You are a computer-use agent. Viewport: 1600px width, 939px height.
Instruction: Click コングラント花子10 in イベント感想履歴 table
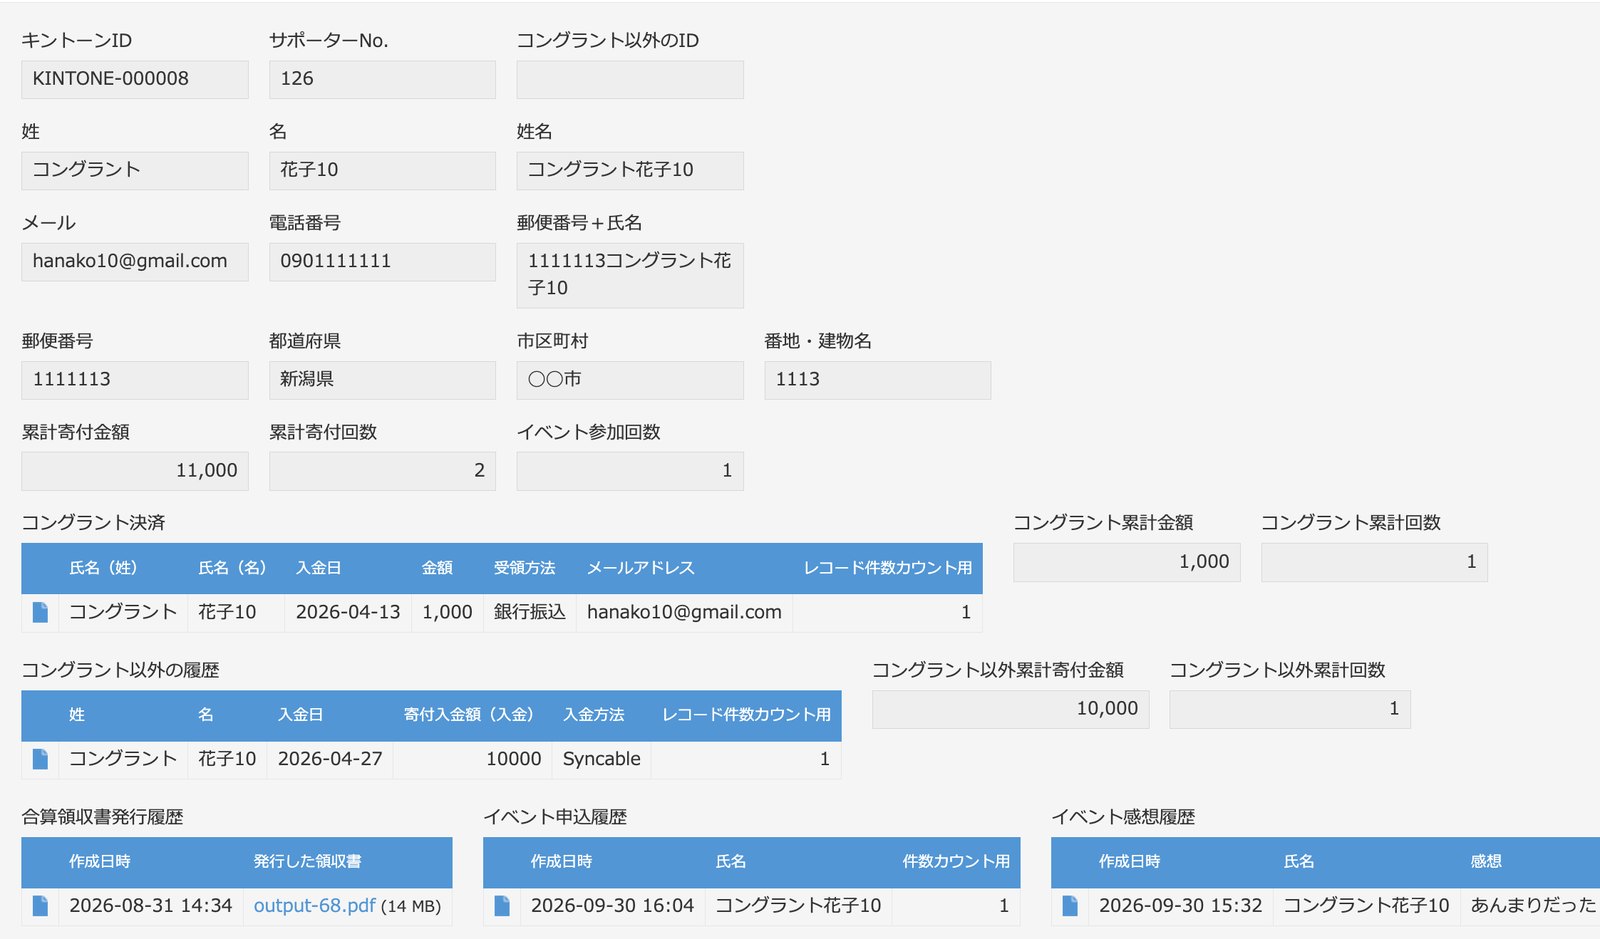(x=1366, y=906)
